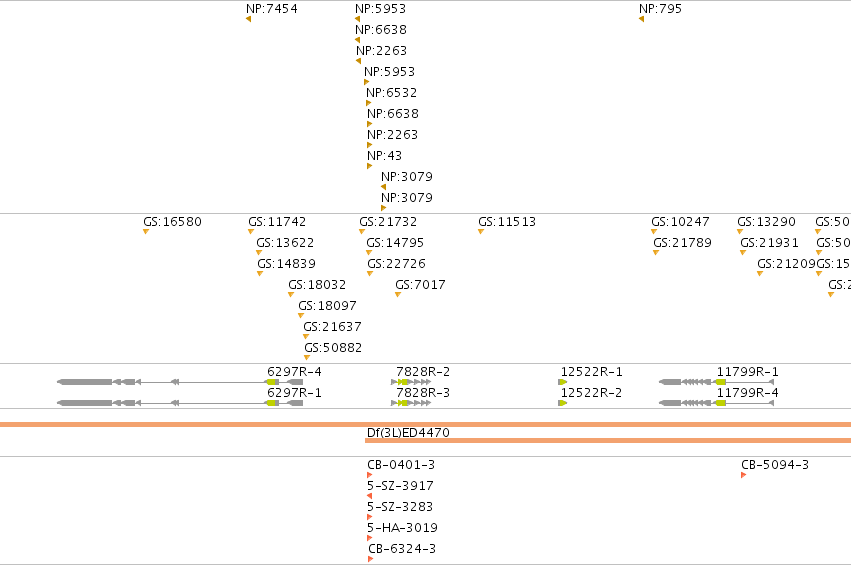Click the red 5-SZ-3283 arrow marker
851x565 pixels.
click(370, 517)
